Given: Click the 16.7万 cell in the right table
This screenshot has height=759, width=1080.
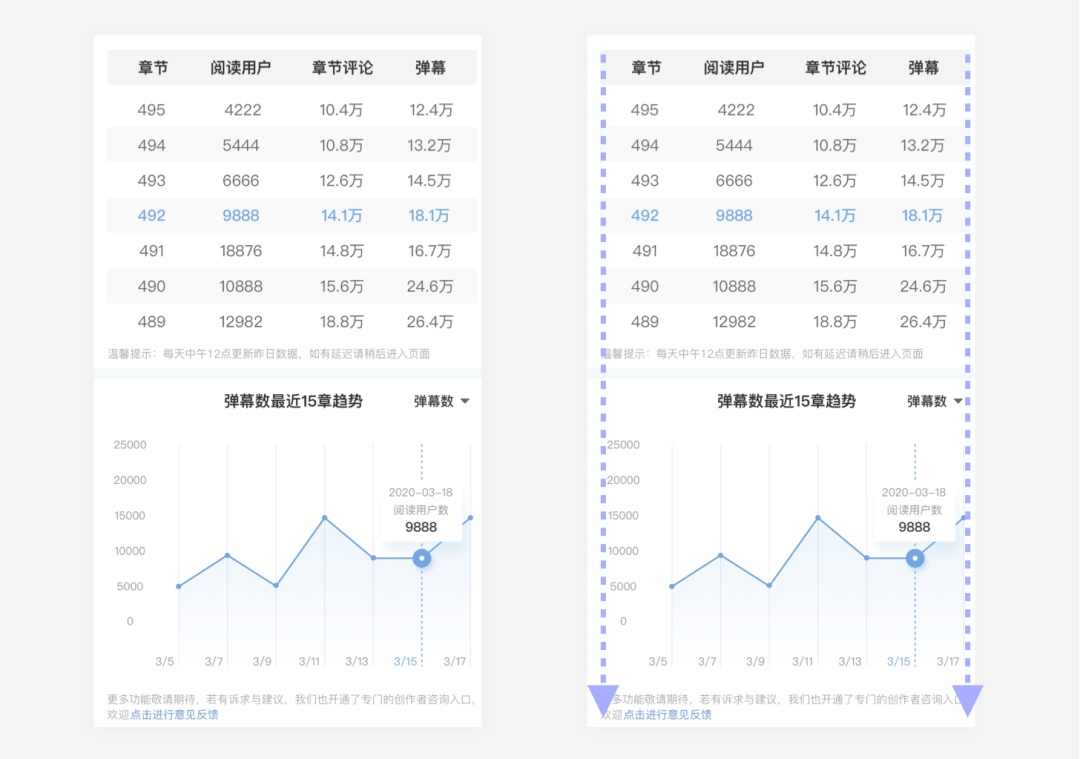Looking at the screenshot, I should pos(923,251).
